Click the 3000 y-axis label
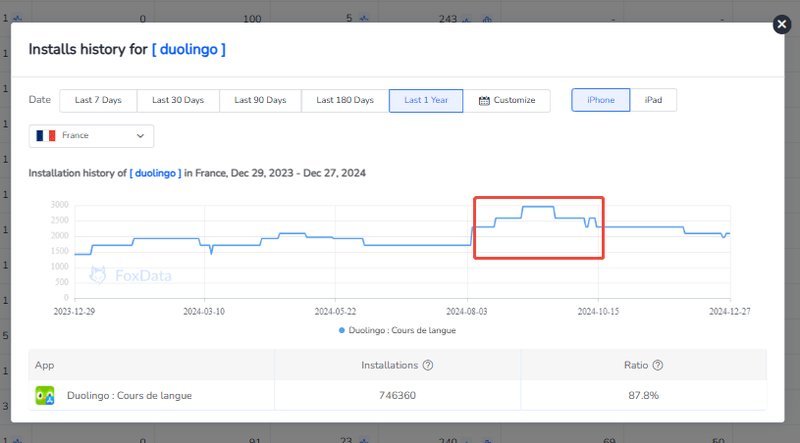This screenshot has height=443, width=800. [59, 205]
